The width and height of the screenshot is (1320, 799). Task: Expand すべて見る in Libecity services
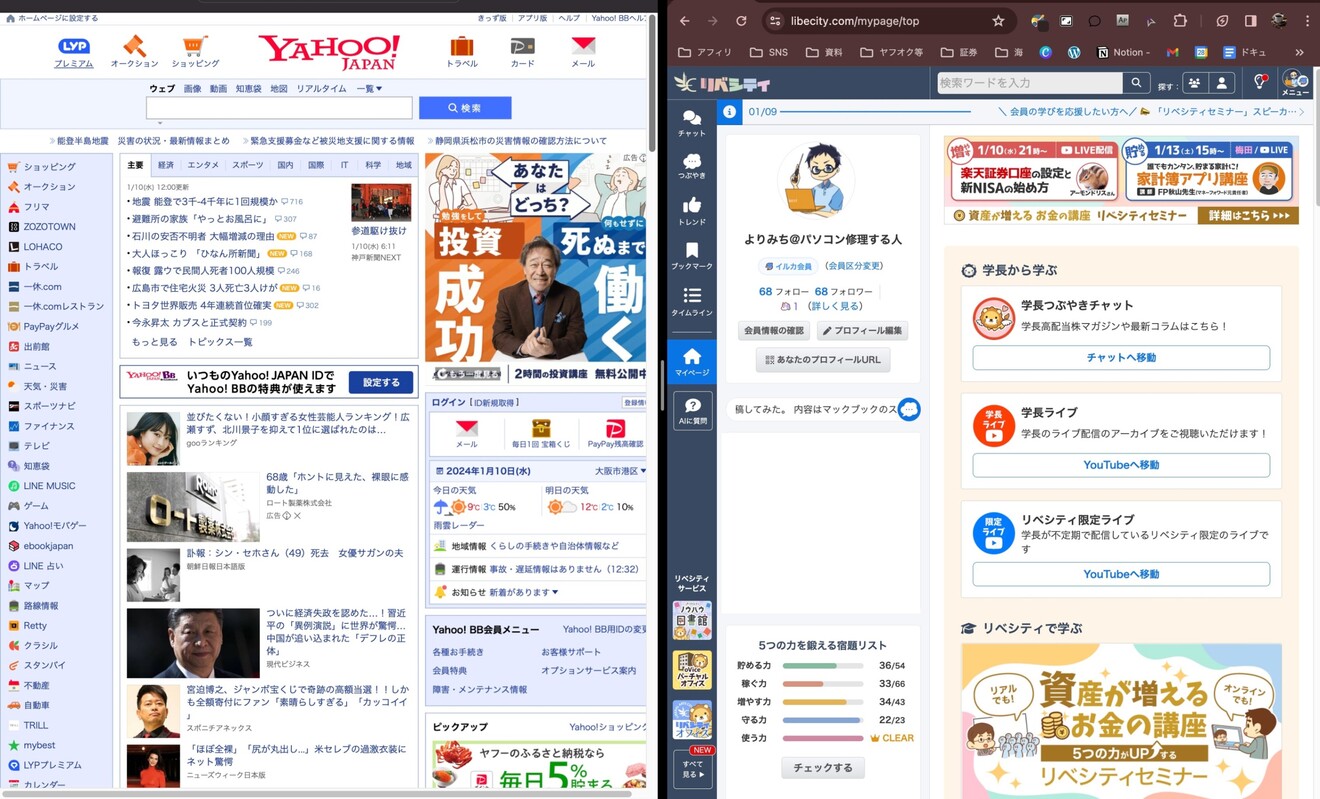click(692, 768)
